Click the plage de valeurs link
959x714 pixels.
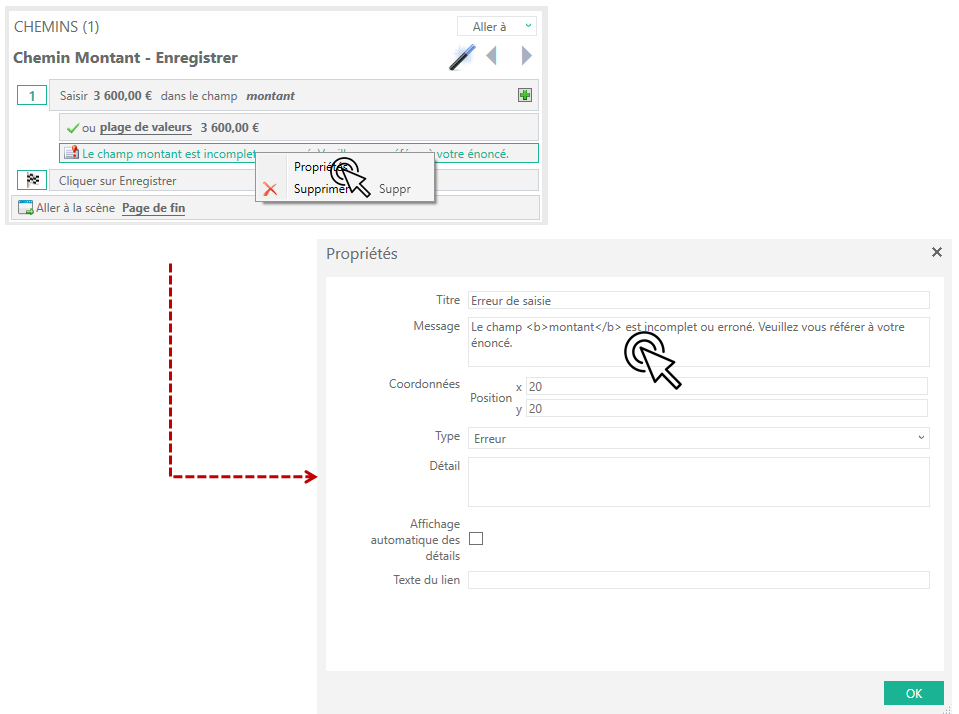point(146,127)
